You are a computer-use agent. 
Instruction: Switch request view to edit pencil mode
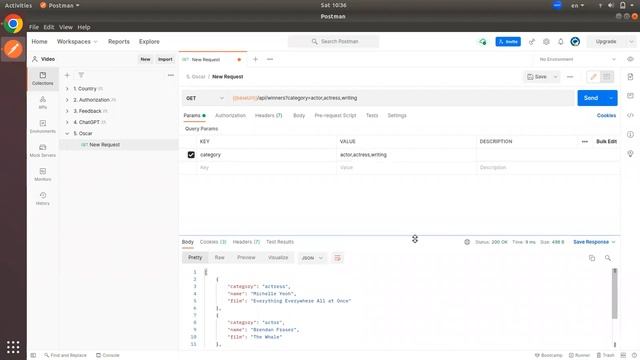tap(593, 77)
